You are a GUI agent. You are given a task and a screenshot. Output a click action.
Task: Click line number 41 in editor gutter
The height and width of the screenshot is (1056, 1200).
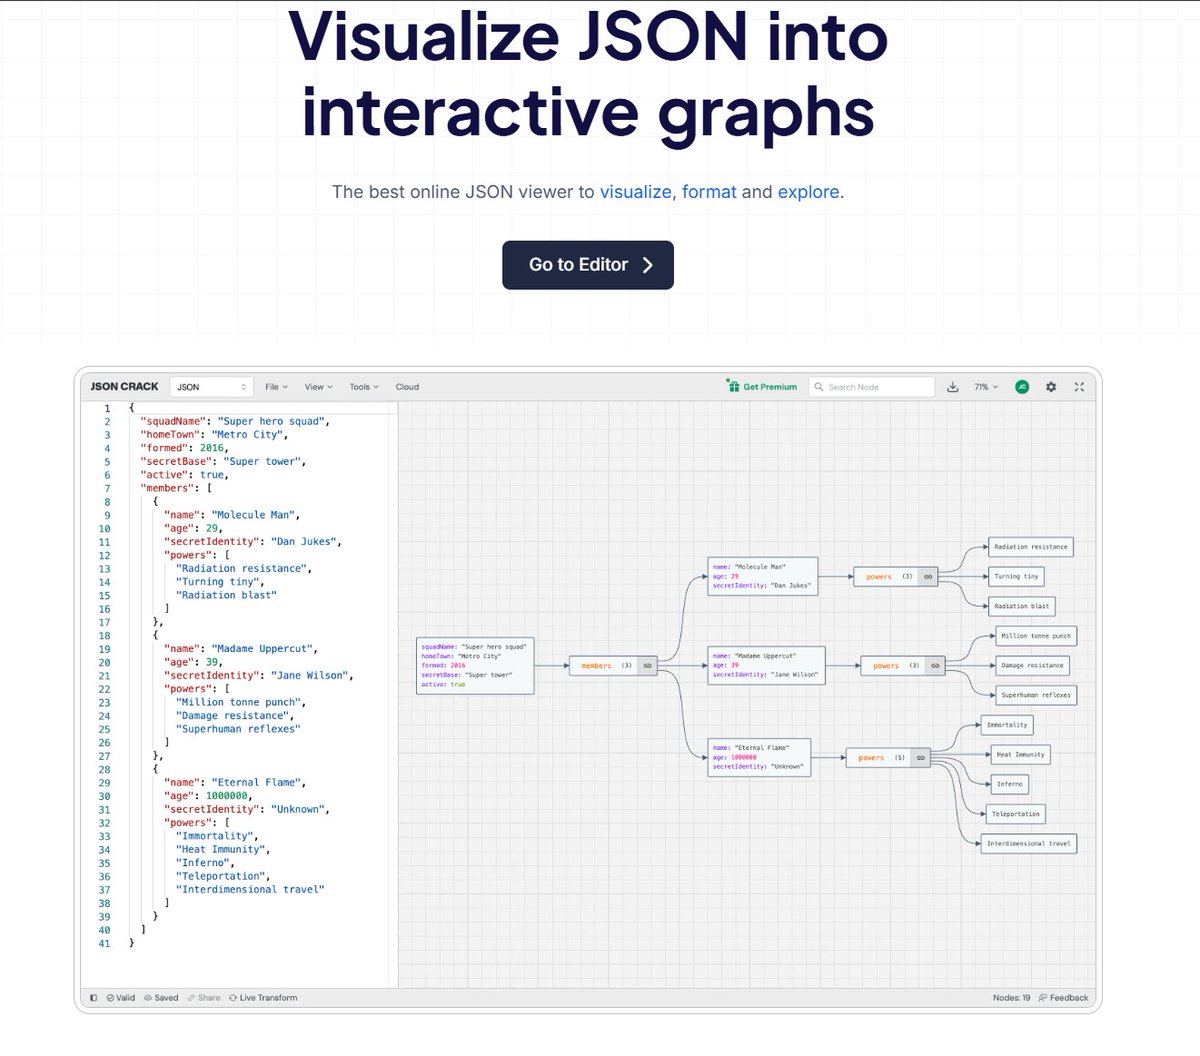pos(105,943)
